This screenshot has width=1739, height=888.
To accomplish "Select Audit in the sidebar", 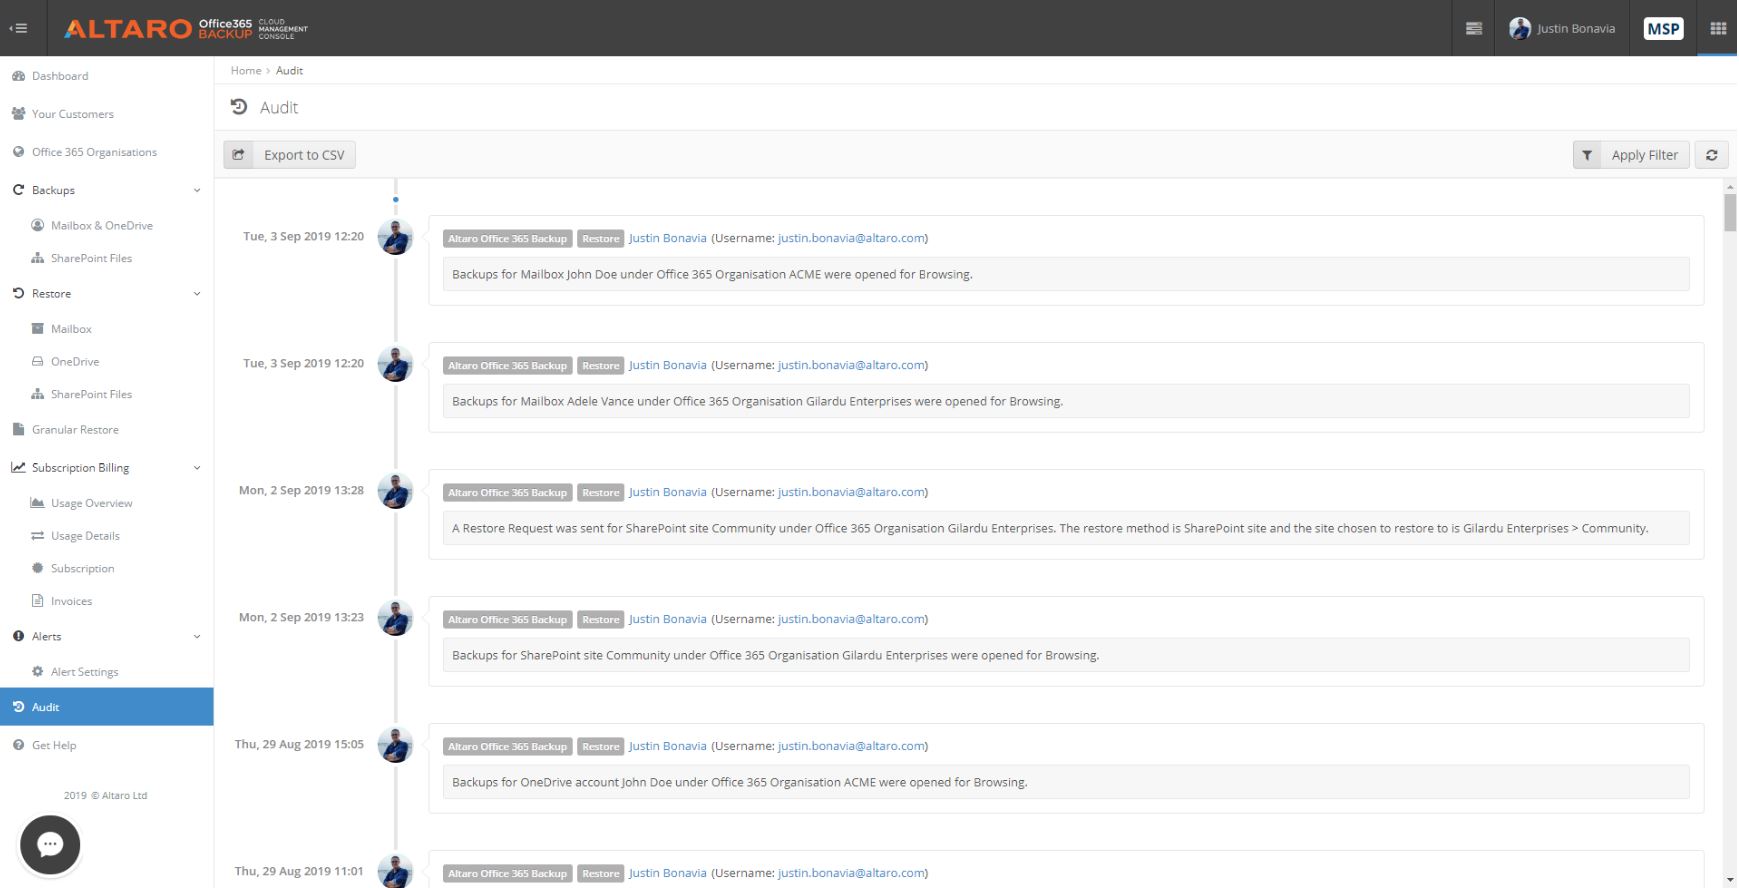I will (x=106, y=707).
